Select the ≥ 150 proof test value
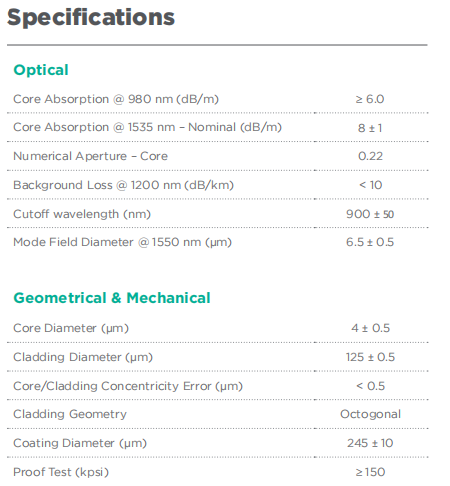 pos(370,472)
